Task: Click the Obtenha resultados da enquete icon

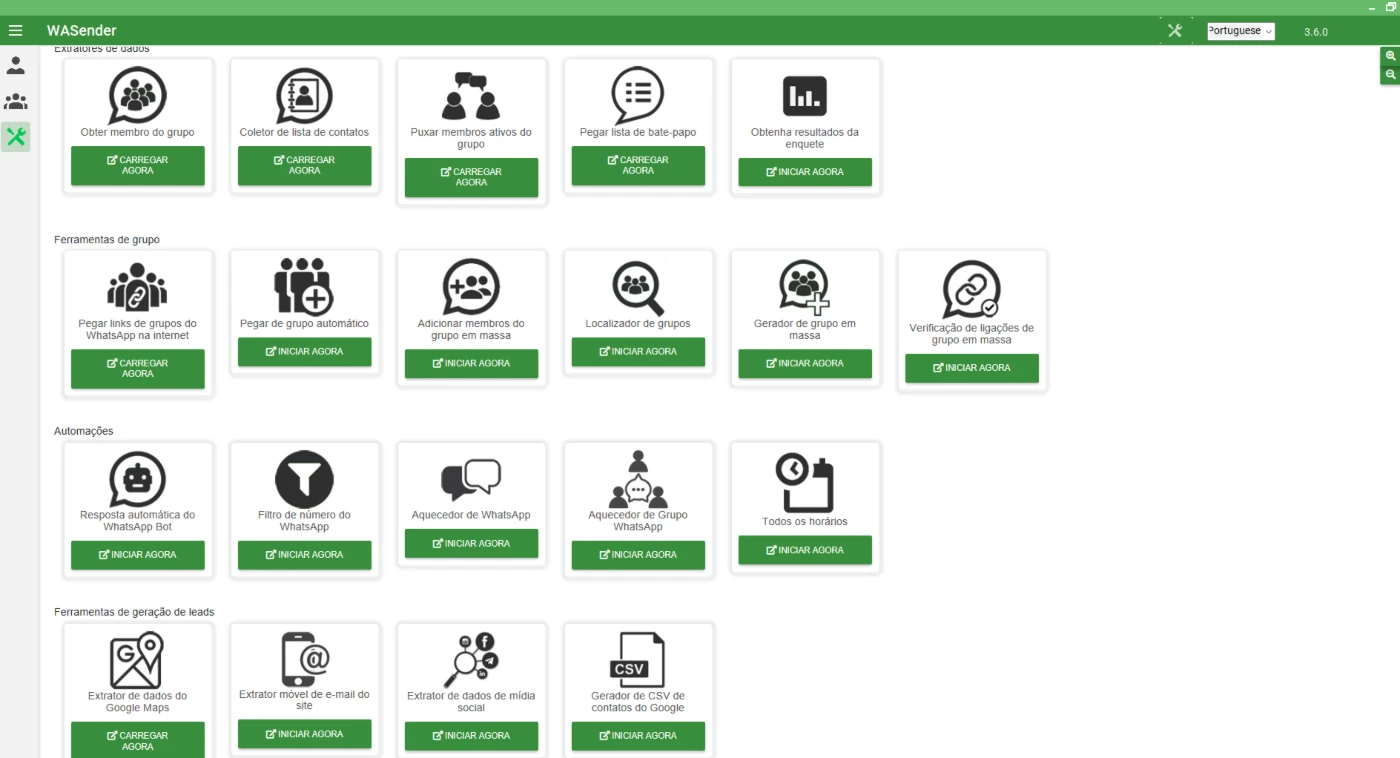Action: tap(805, 96)
